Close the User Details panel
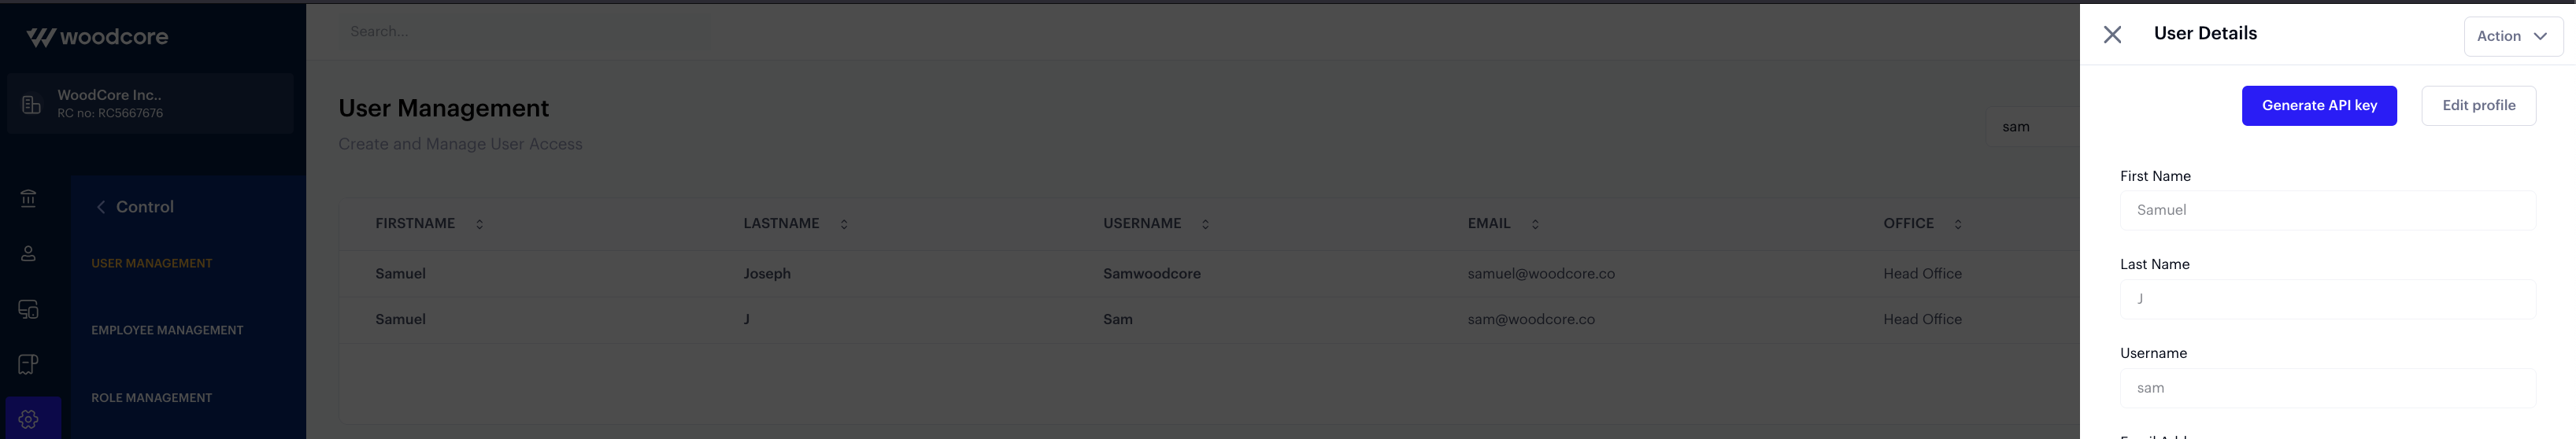This screenshot has height=439, width=2576. pos(2112,35)
